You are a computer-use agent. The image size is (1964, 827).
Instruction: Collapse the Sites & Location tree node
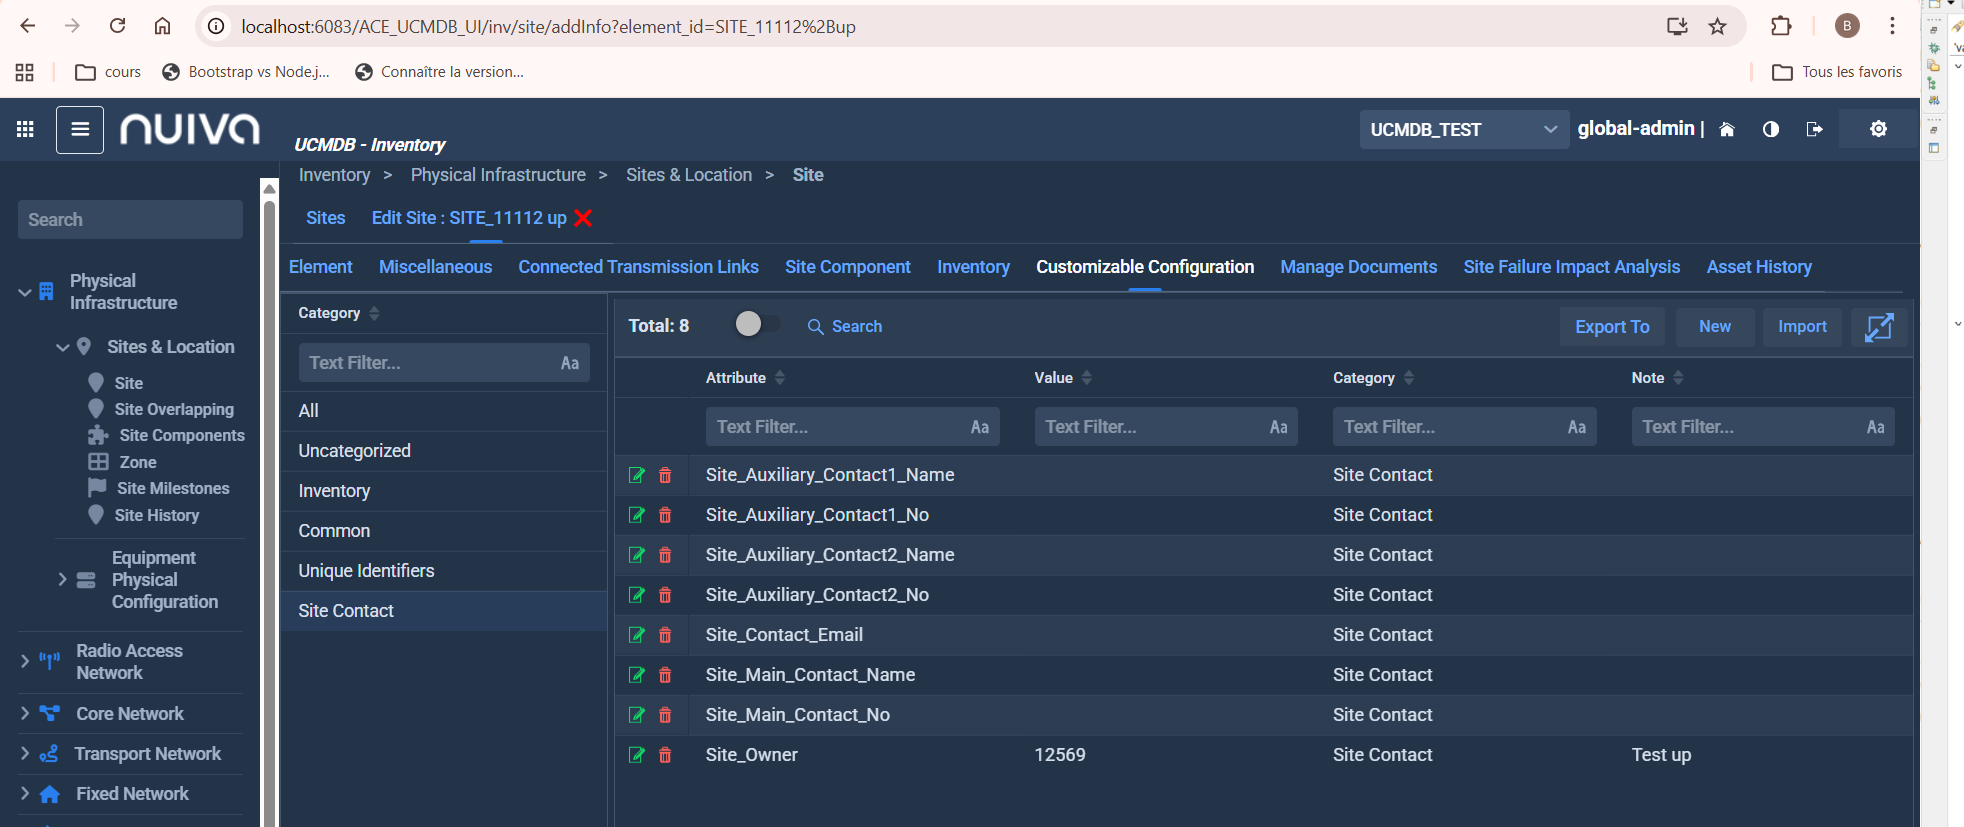[x=62, y=347]
